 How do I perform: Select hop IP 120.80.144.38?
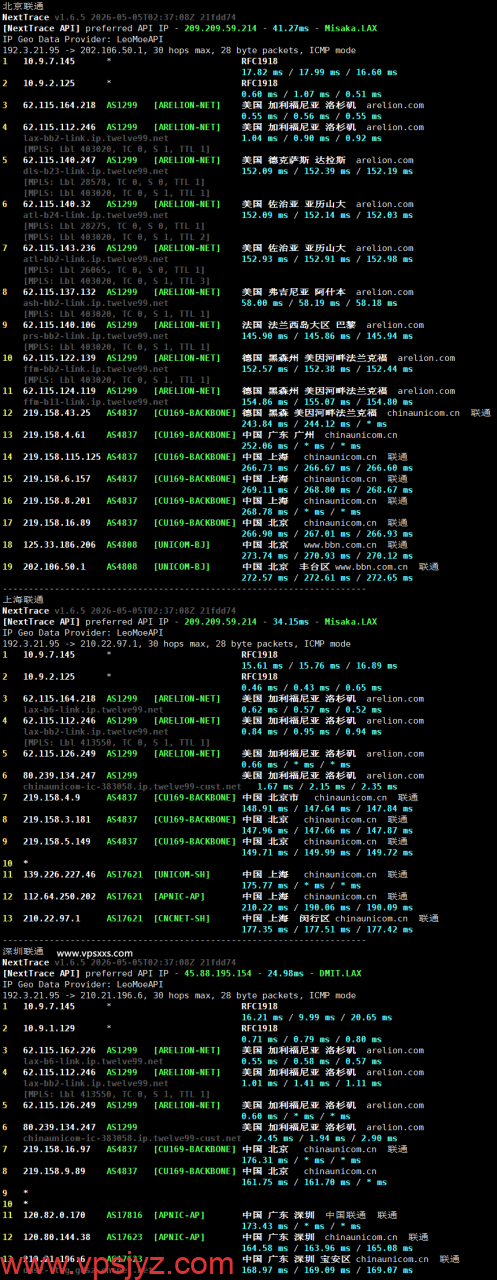(x=57, y=1237)
